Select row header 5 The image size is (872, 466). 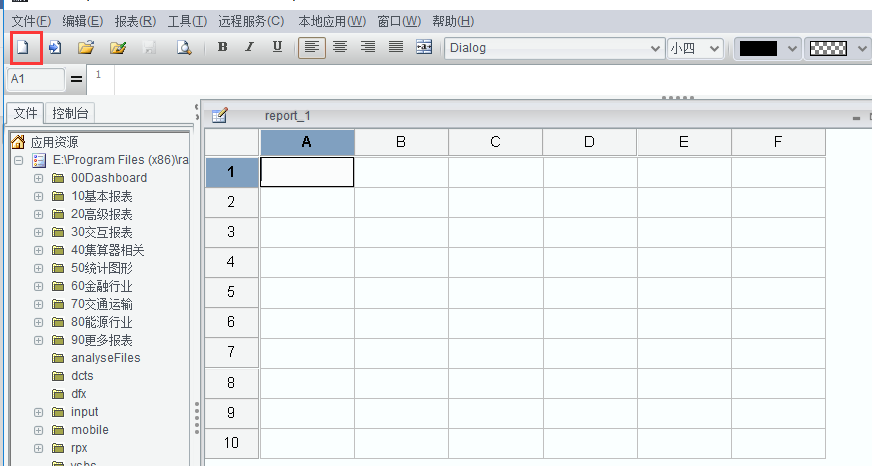231,292
